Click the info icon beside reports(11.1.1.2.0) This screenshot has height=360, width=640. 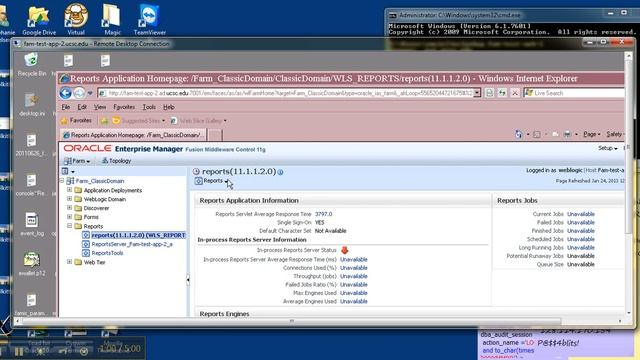[280, 172]
